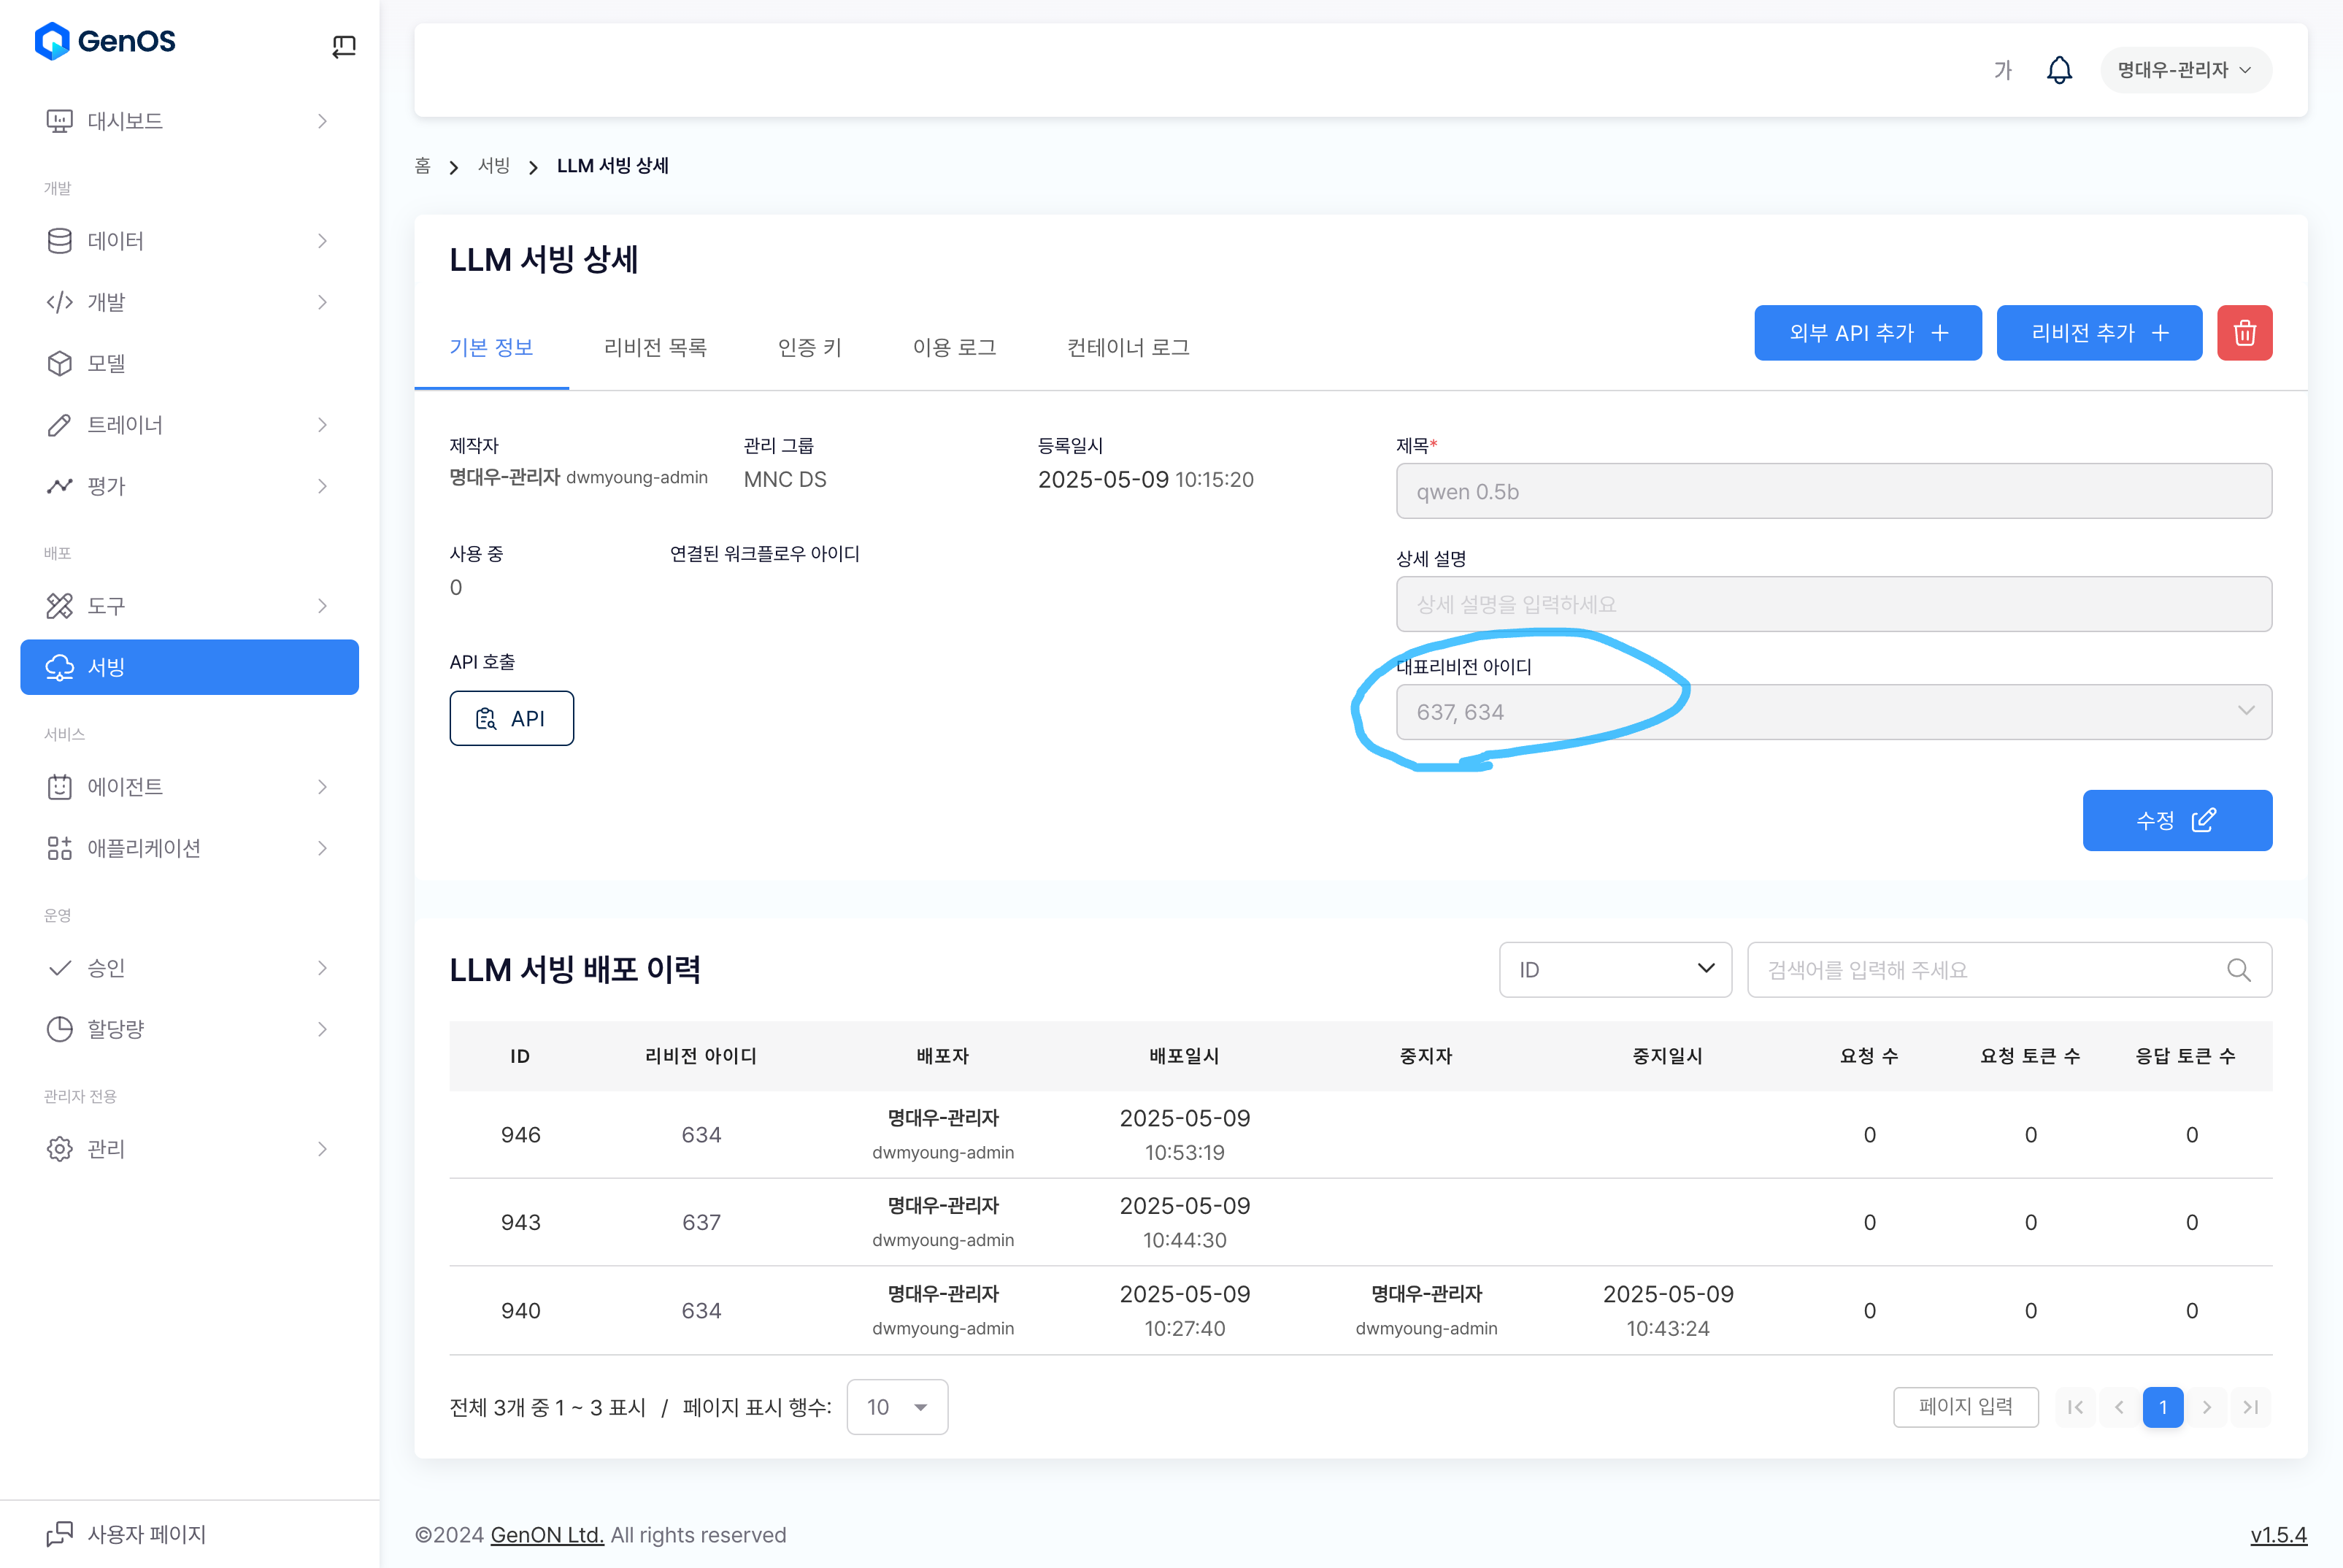Screen dimensions: 2343x1568
Task: Click the GenOS logo
Action: click(105, 41)
